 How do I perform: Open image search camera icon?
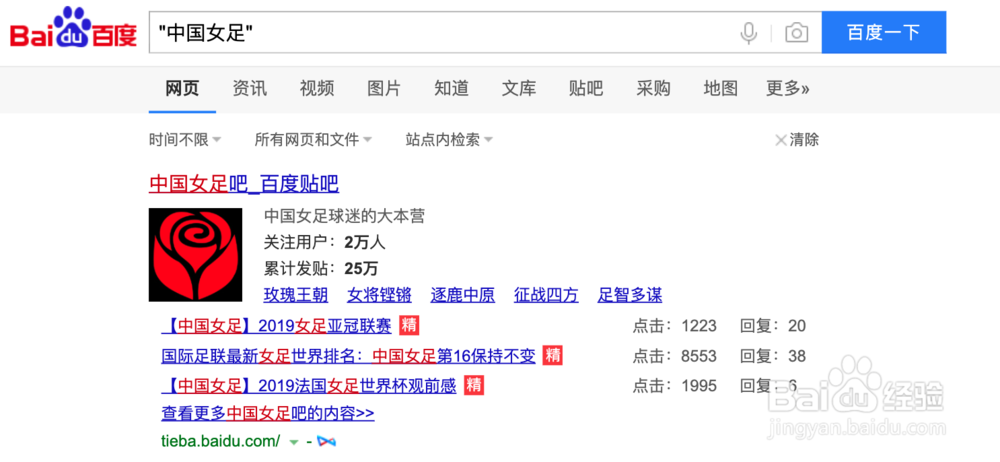click(797, 33)
